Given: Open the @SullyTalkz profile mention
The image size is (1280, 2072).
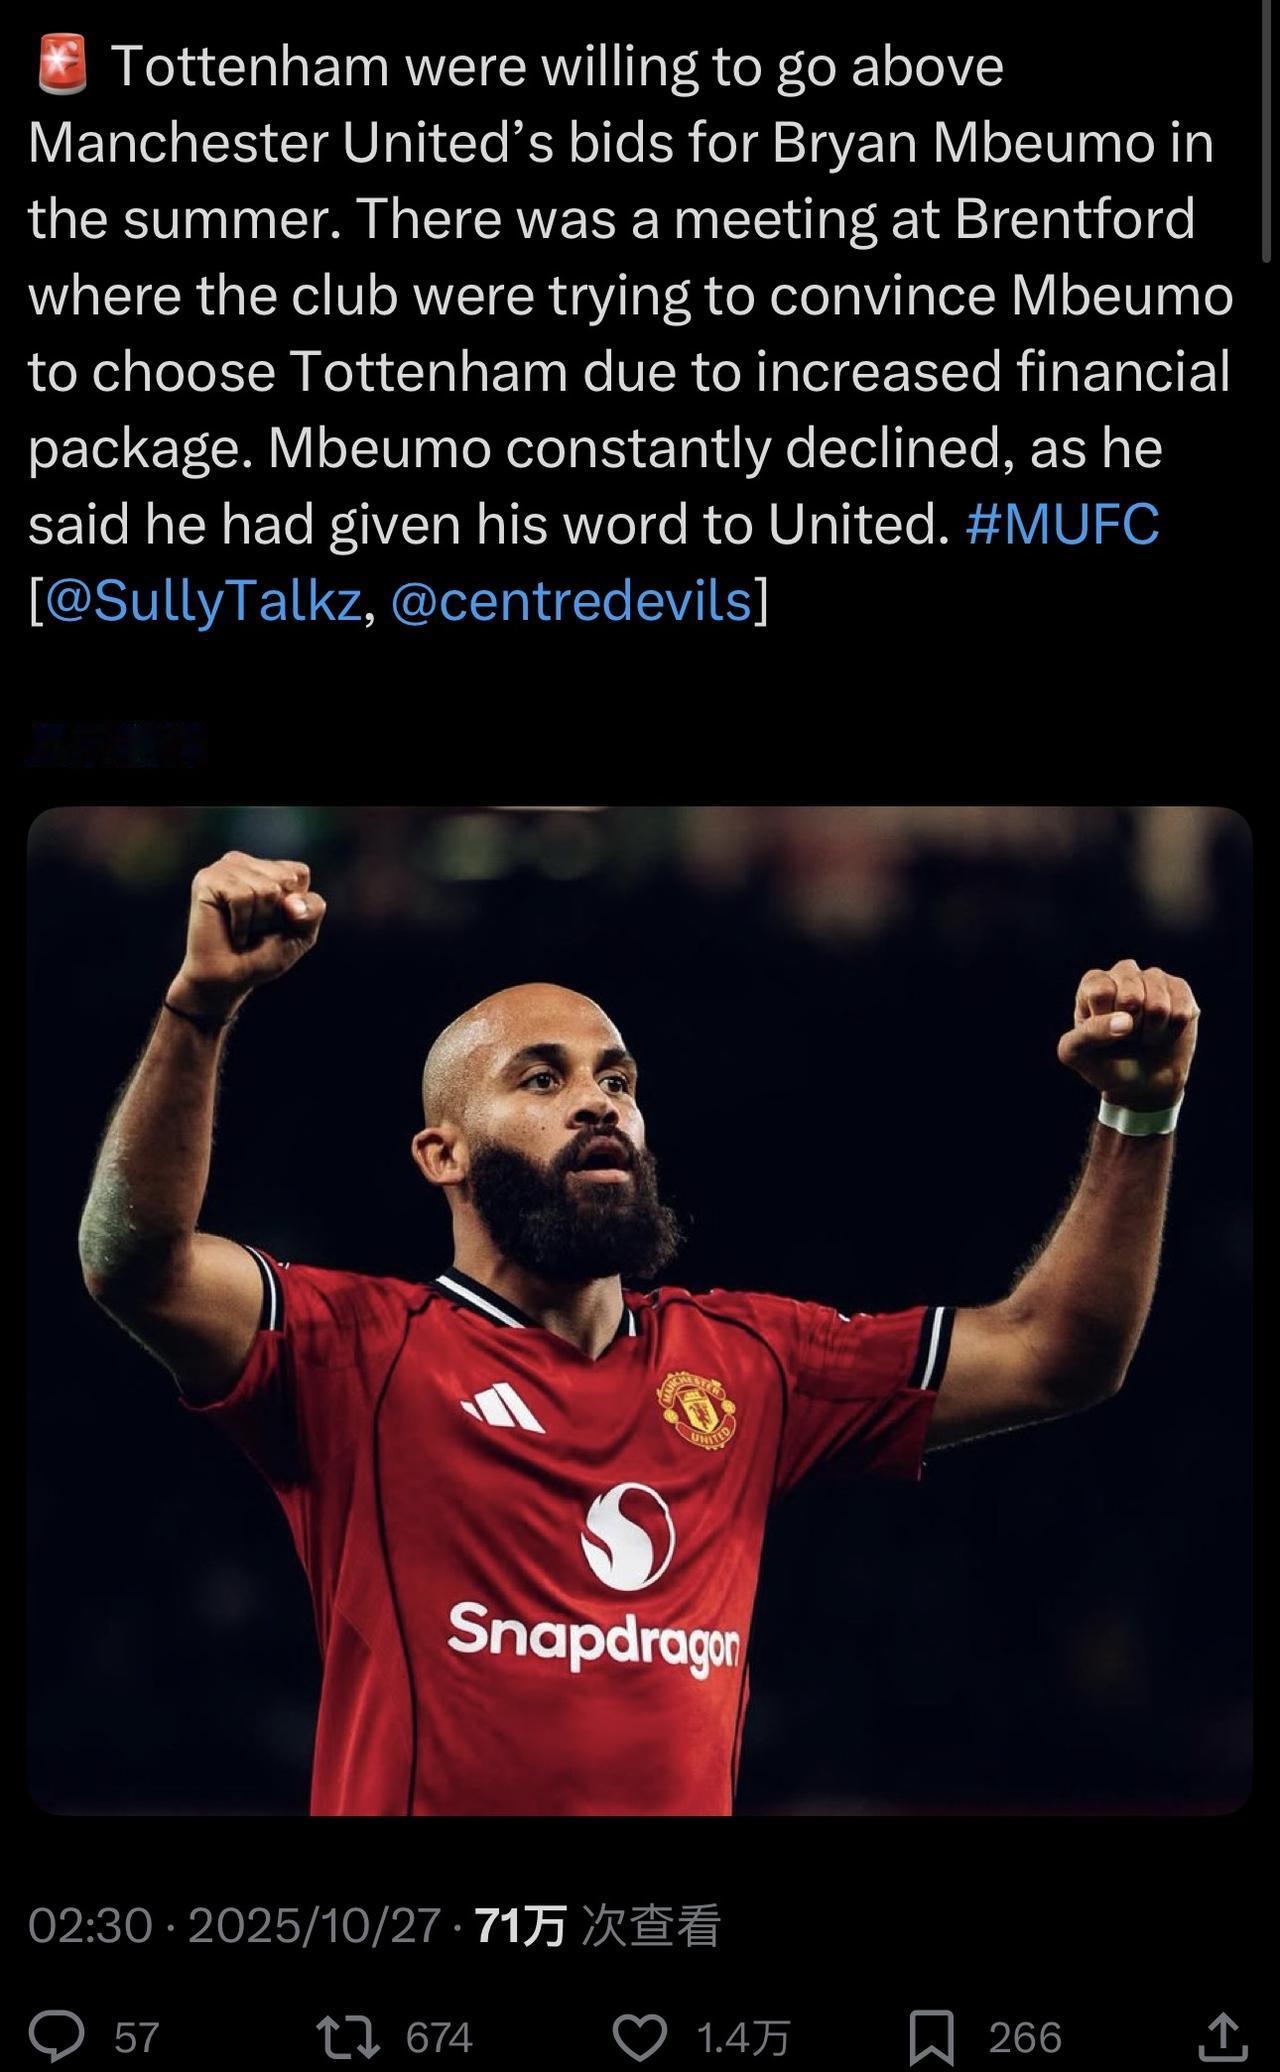Looking at the screenshot, I should tap(204, 601).
